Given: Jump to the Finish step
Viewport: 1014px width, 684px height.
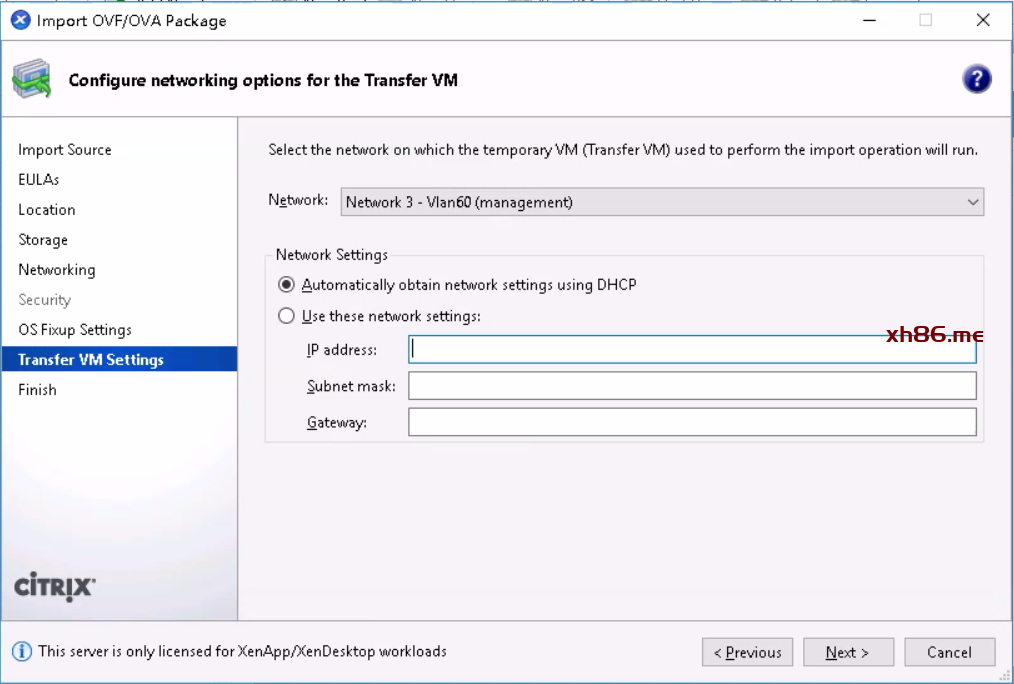Looking at the screenshot, I should (37, 390).
